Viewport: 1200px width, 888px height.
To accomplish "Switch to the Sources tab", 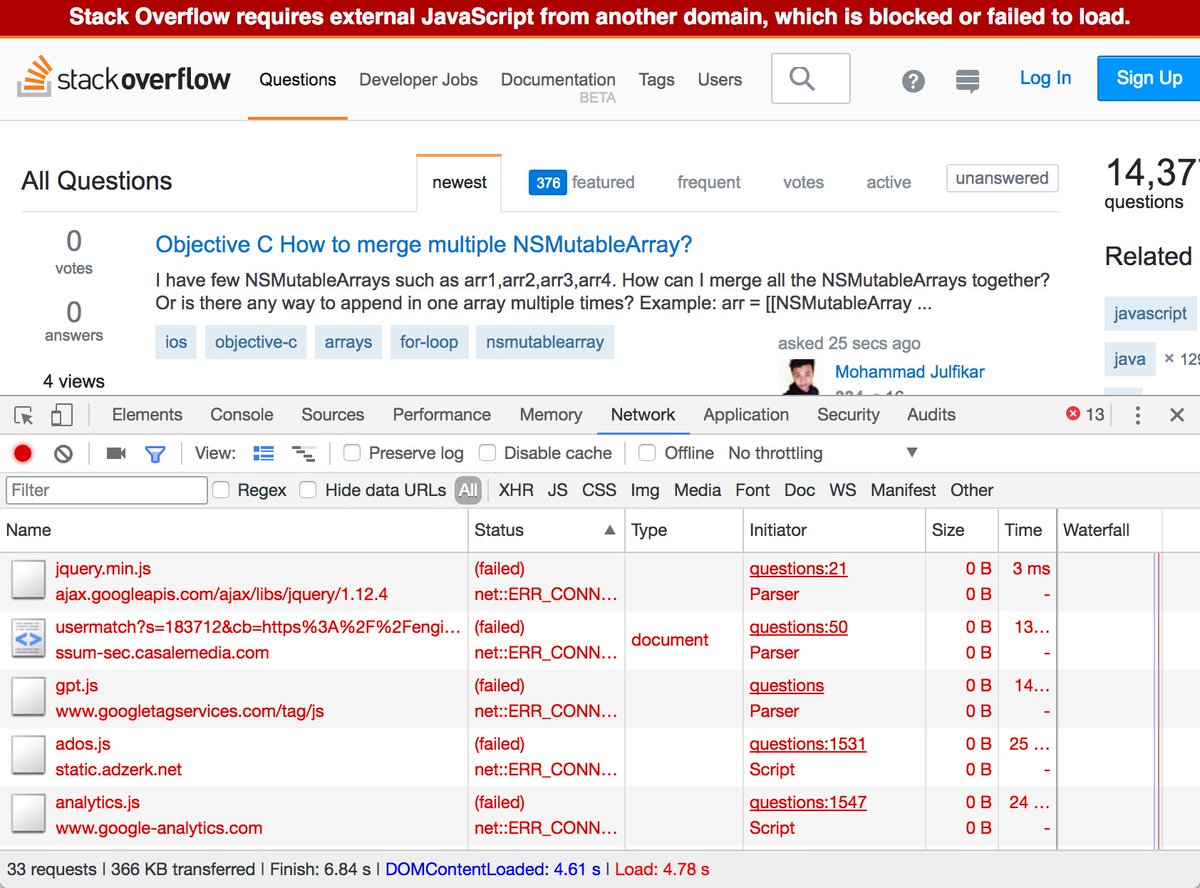I will [x=333, y=415].
